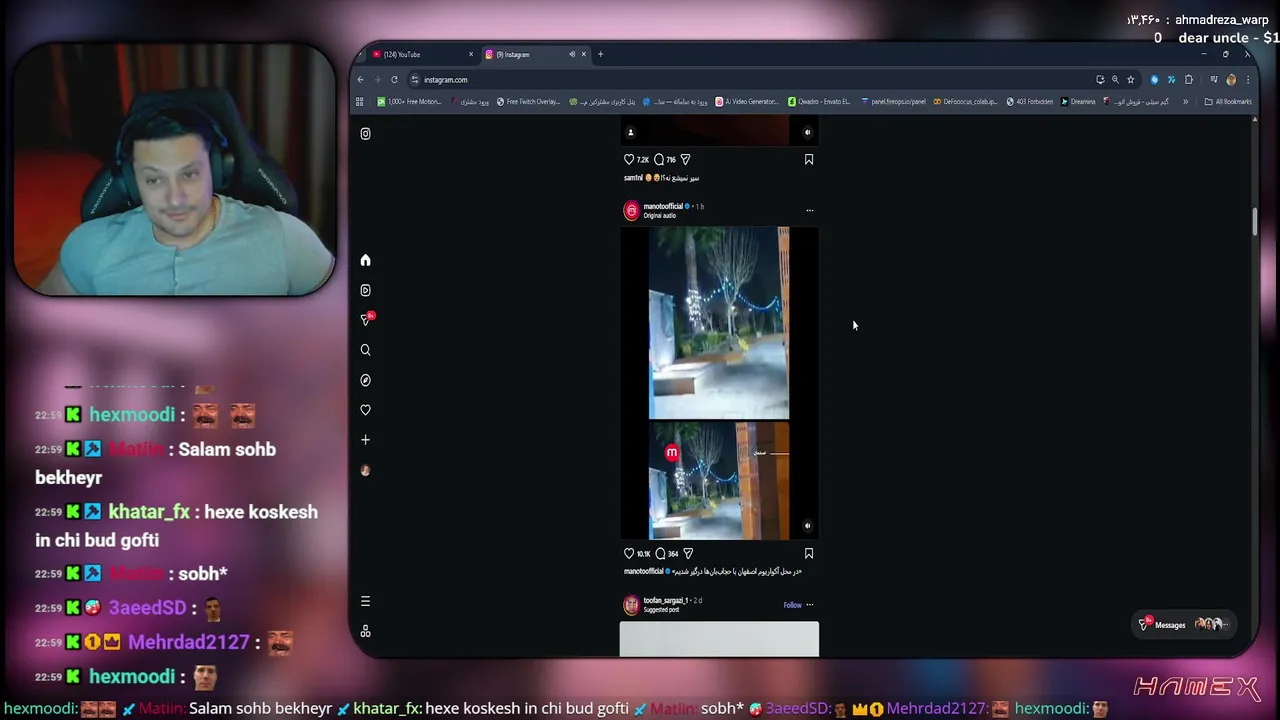
Task: Bookmark this page with the star icon
Action: (1131, 79)
